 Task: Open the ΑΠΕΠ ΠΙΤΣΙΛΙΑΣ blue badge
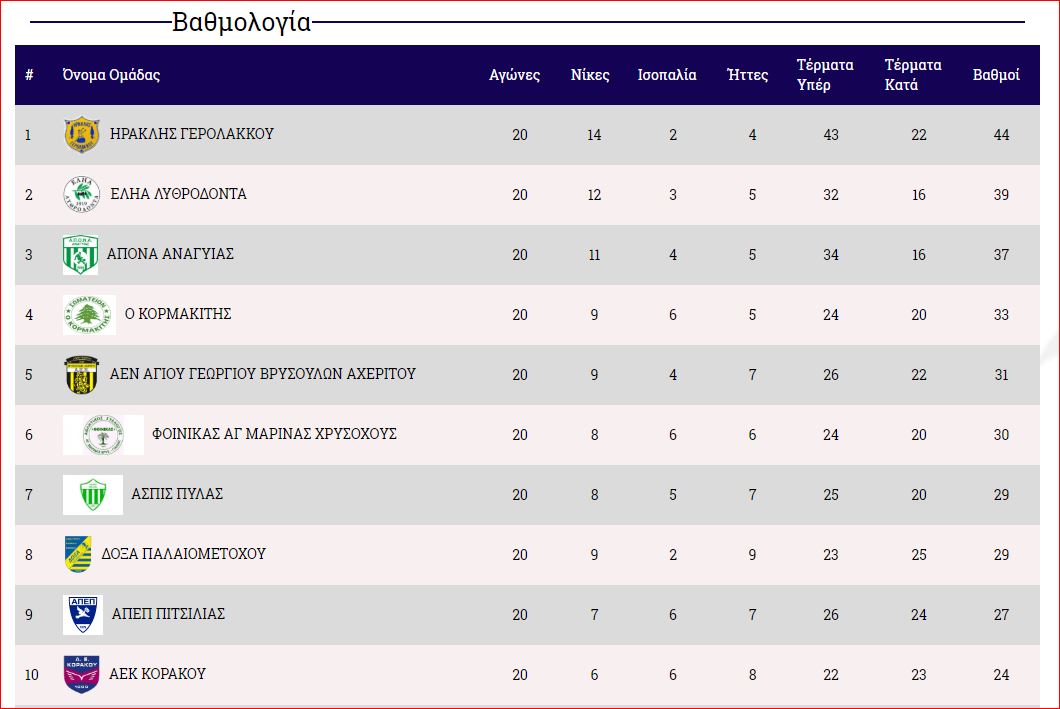coord(82,615)
